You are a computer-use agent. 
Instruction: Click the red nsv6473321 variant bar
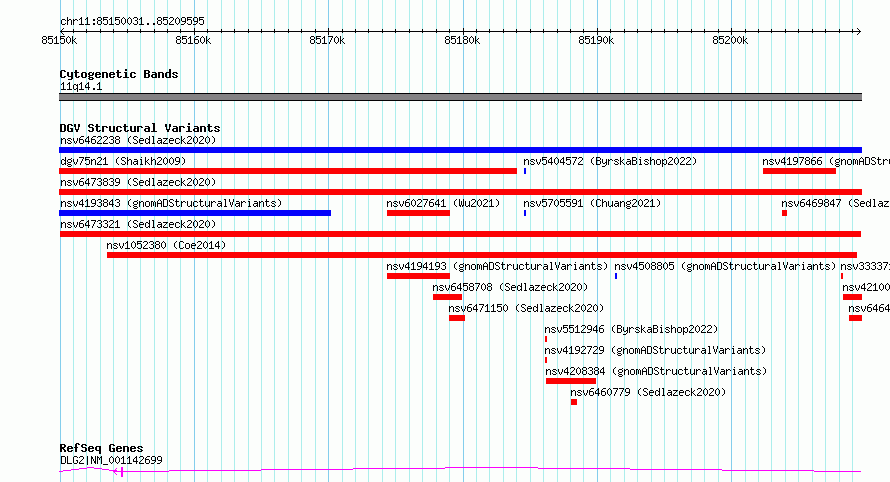coord(460,234)
